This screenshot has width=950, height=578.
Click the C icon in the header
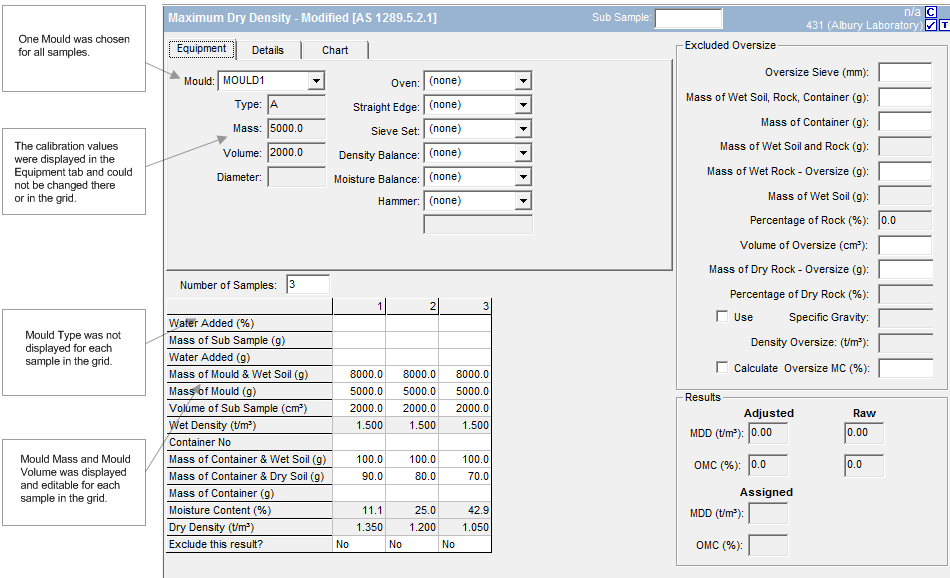[931, 11]
